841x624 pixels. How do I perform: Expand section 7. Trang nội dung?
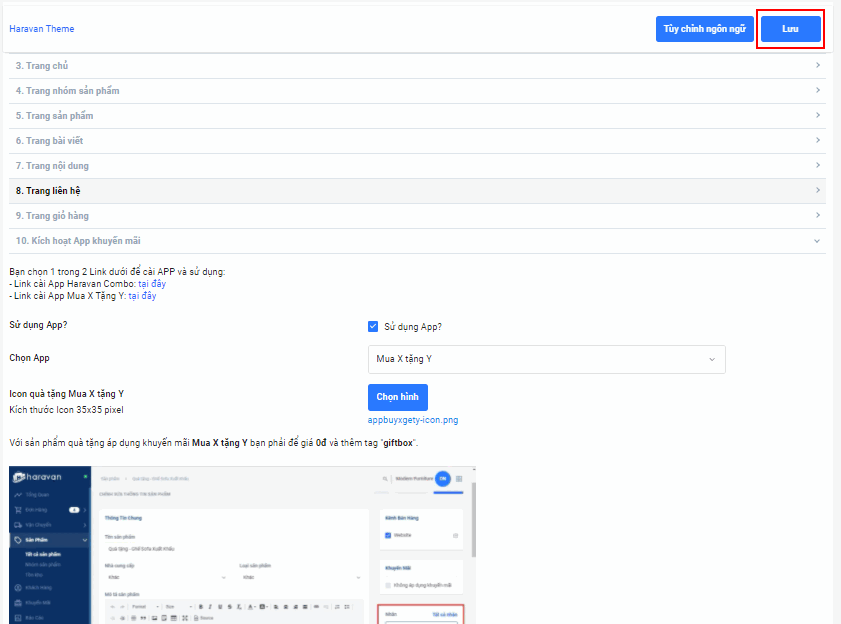417,166
